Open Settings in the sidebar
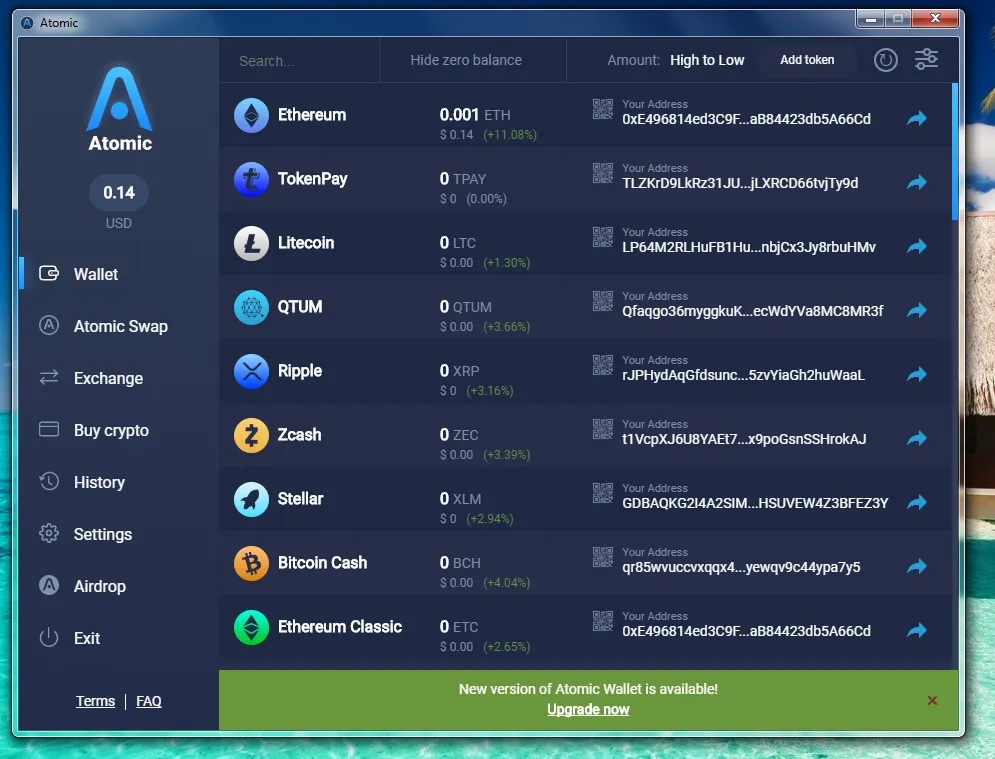995x759 pixels. [x=102, y=534]
